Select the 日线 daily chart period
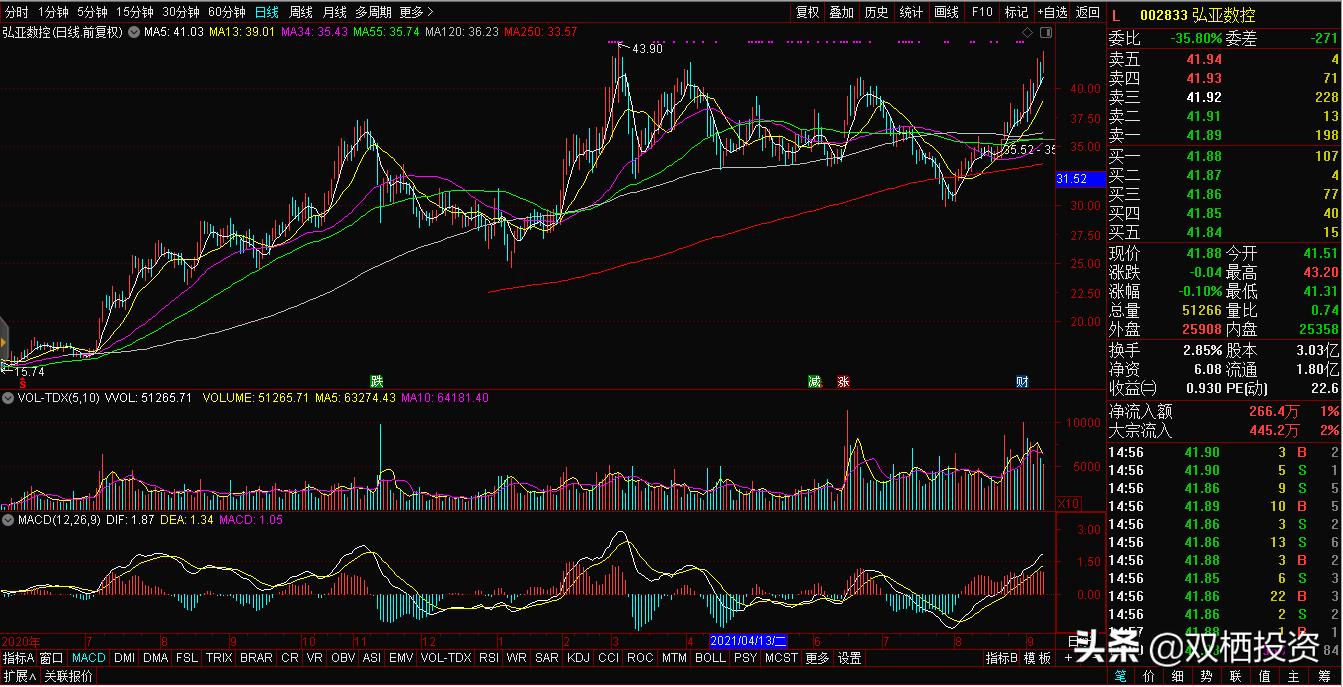The height and width of the screenshot is (687, 1343). [267, 12]
